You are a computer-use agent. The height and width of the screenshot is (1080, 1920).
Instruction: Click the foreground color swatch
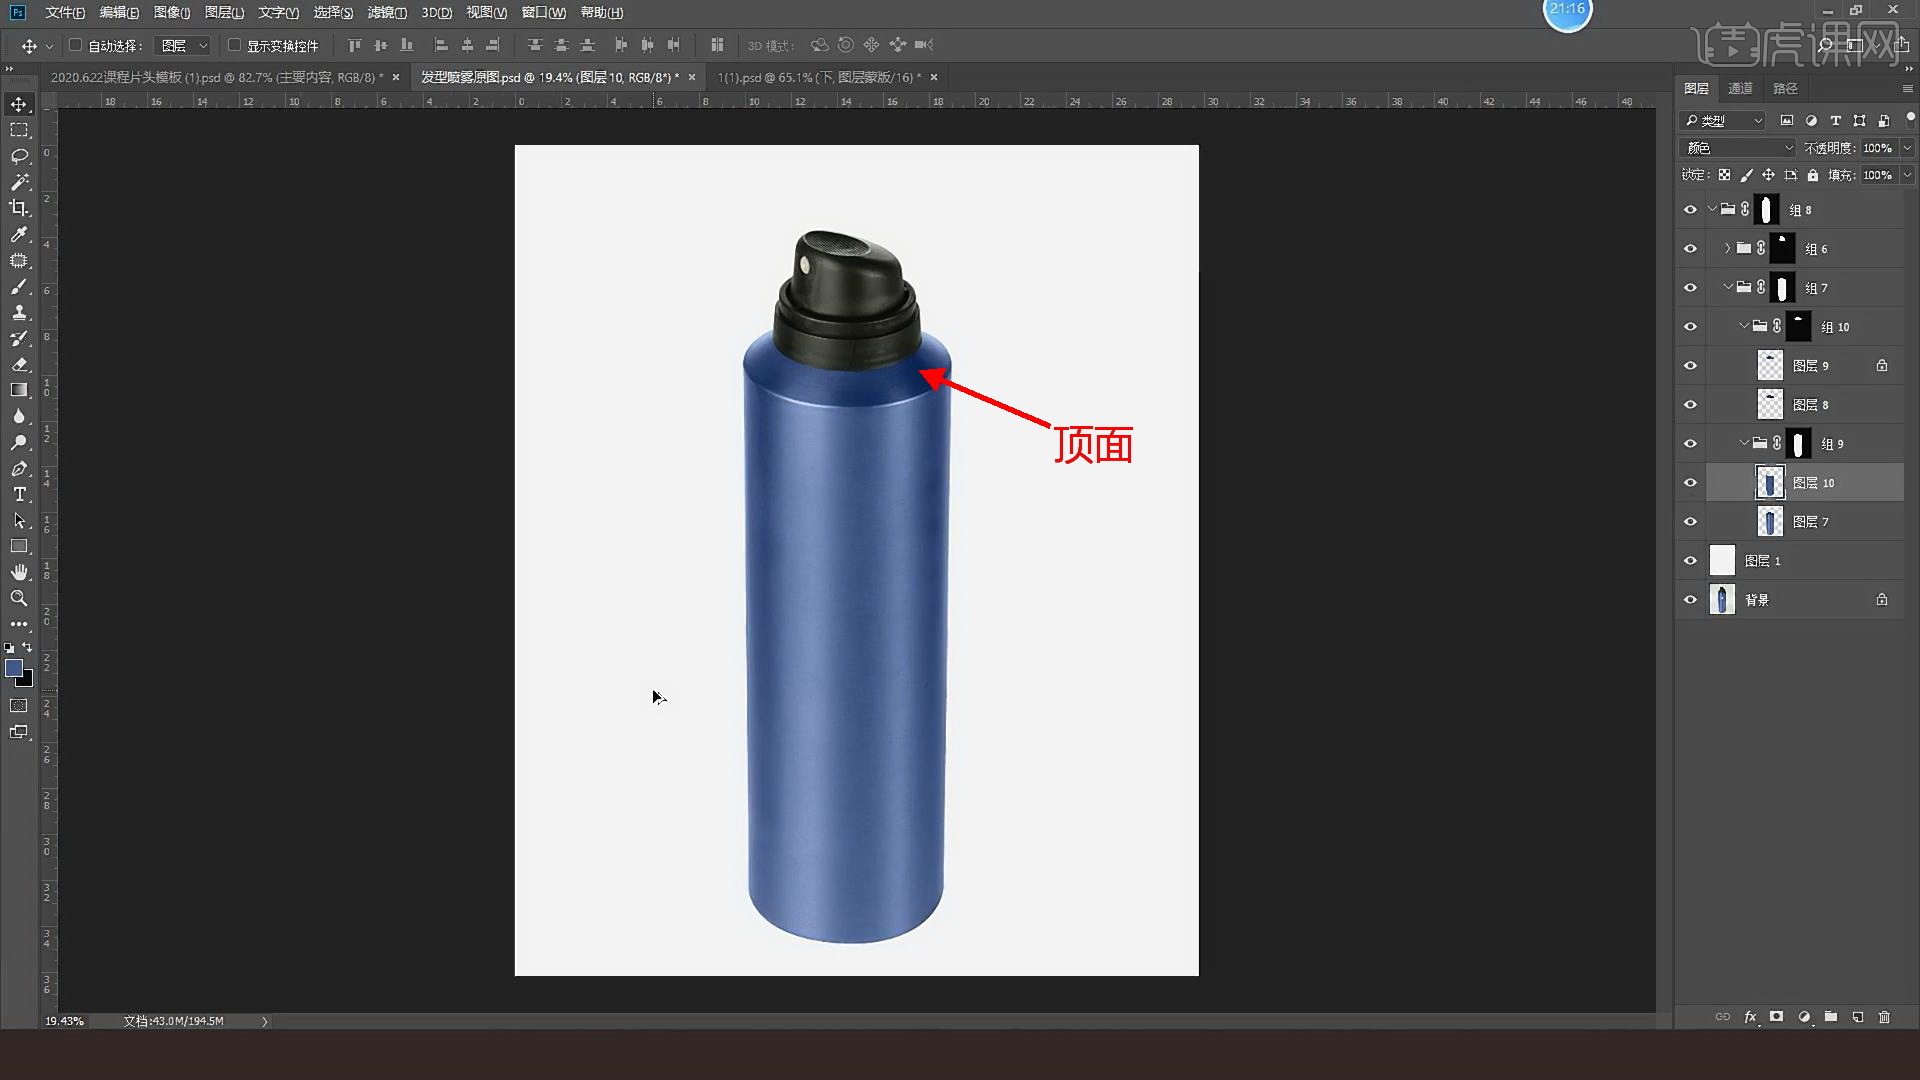[14, 668]
